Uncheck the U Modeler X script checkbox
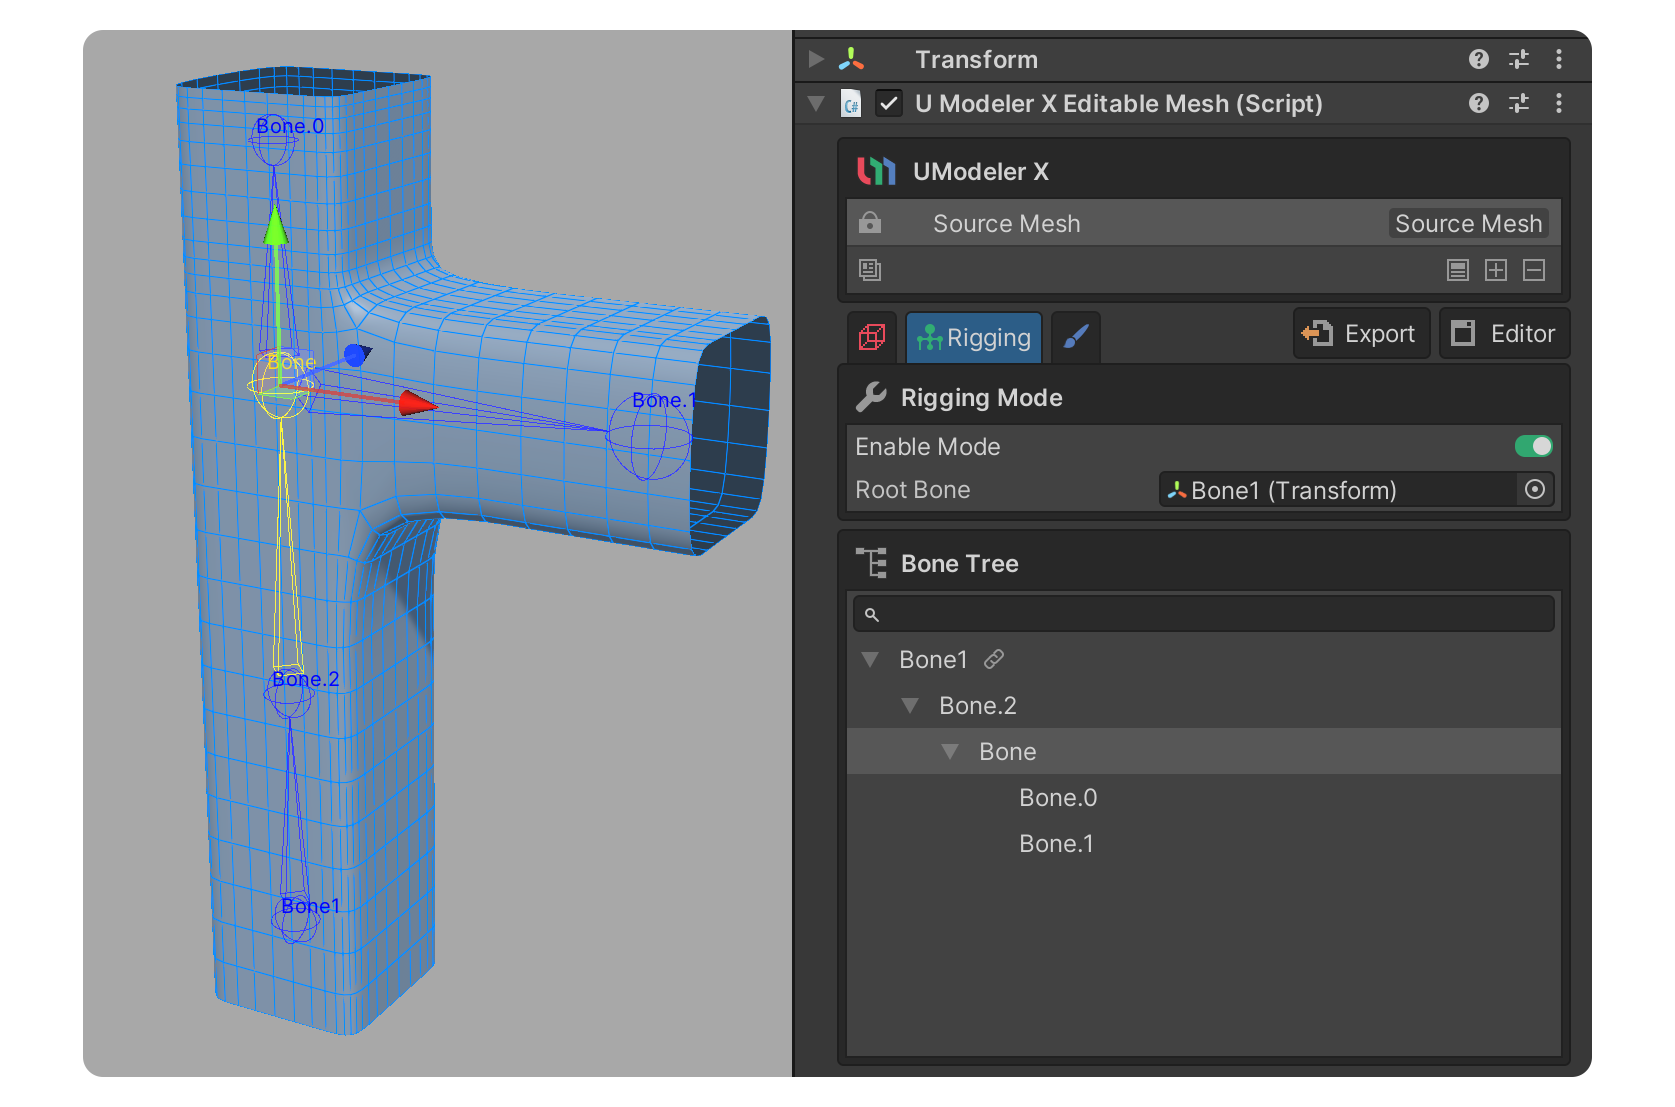Screen dimensions: 1675x1107 (x=888, y=103)
